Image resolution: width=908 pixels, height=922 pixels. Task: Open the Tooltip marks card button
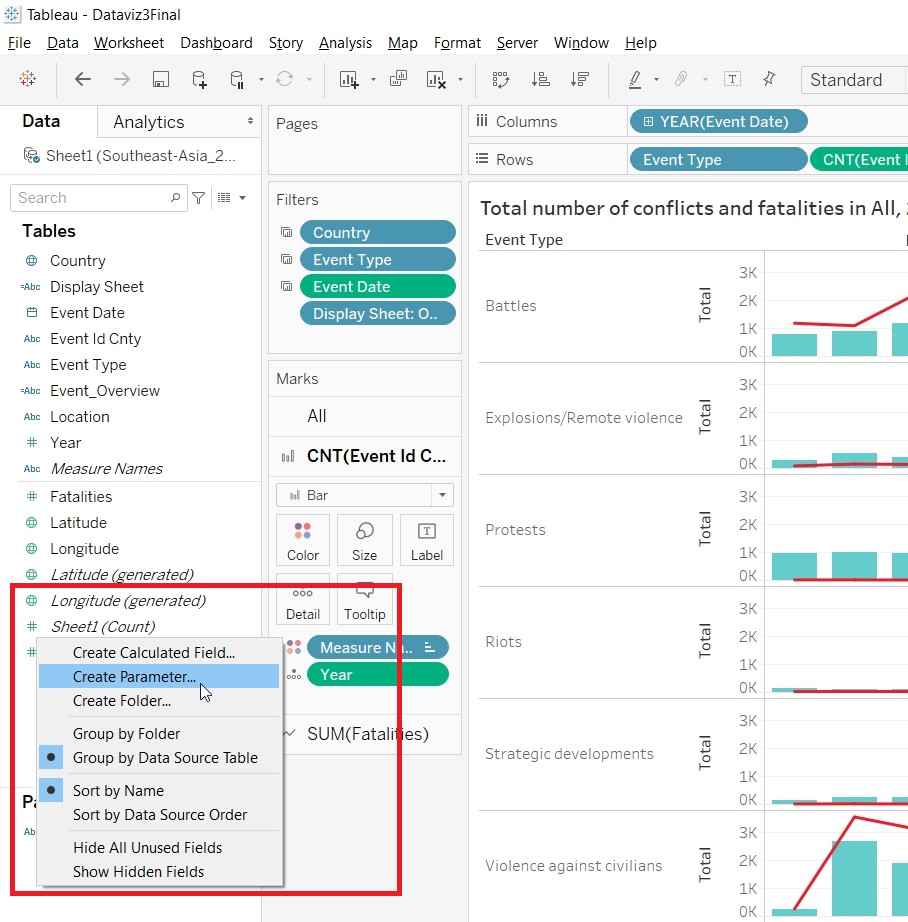click(x=364, y=601)
